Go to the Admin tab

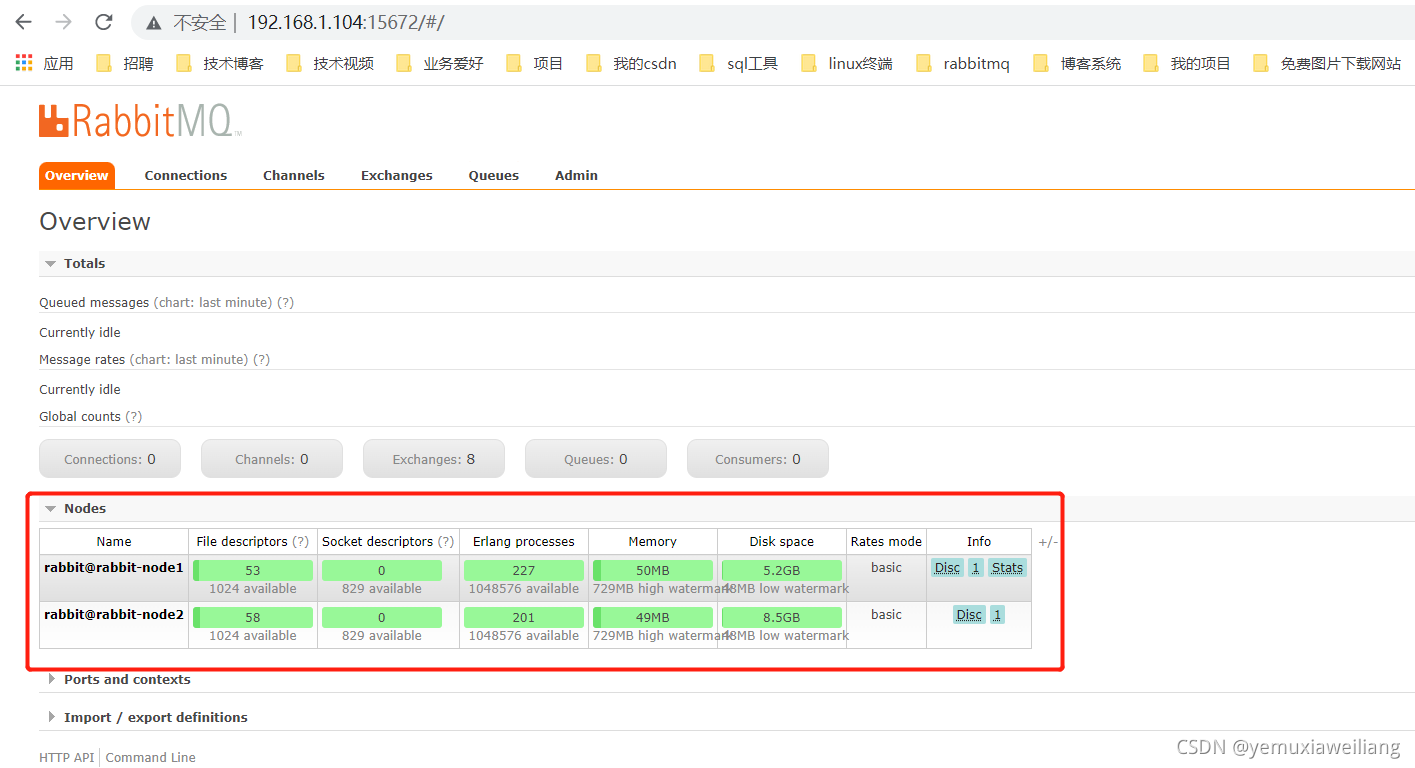tap(576, 175)
